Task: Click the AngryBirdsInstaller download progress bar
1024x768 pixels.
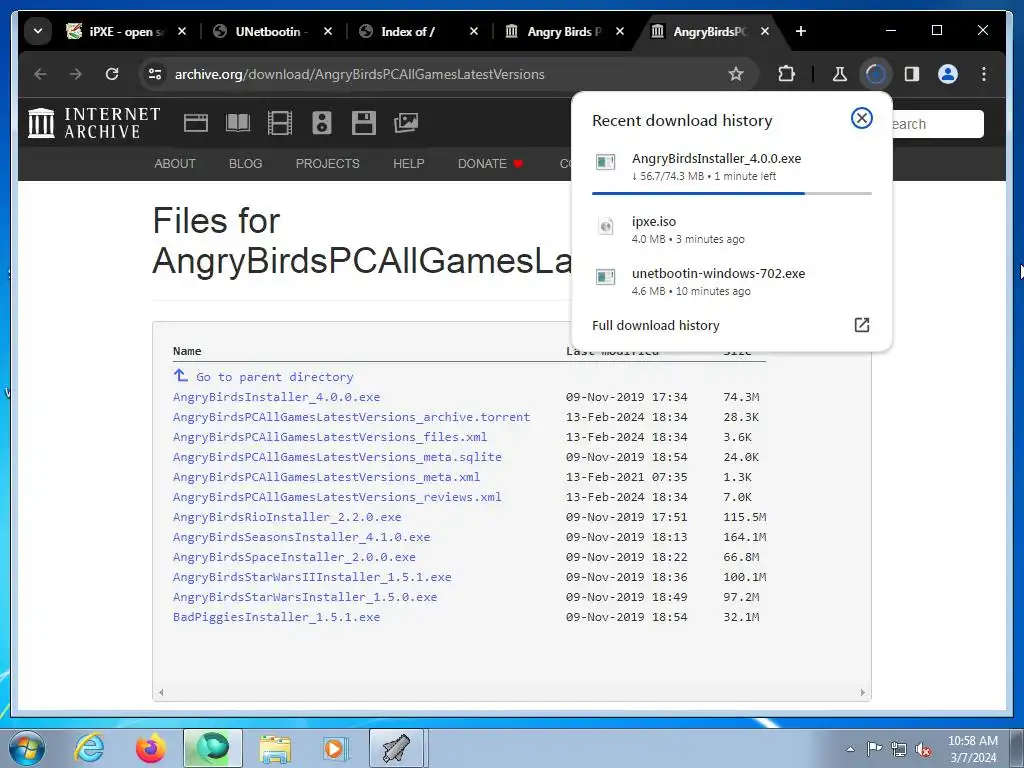Action: pos(731,193)
